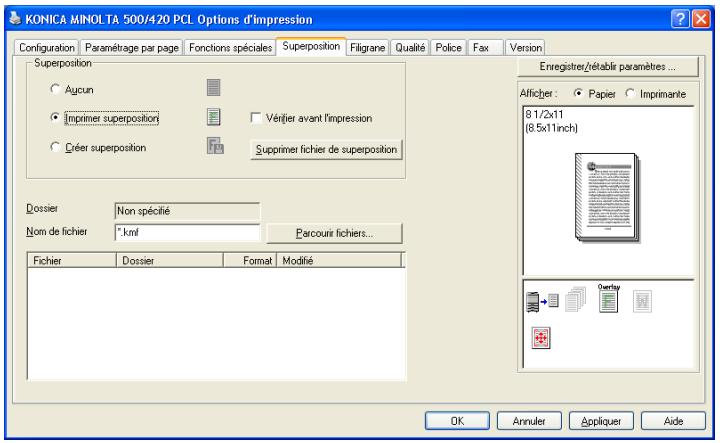
Task: Click Parcourir fichiers button
Action: click(334, 233)
